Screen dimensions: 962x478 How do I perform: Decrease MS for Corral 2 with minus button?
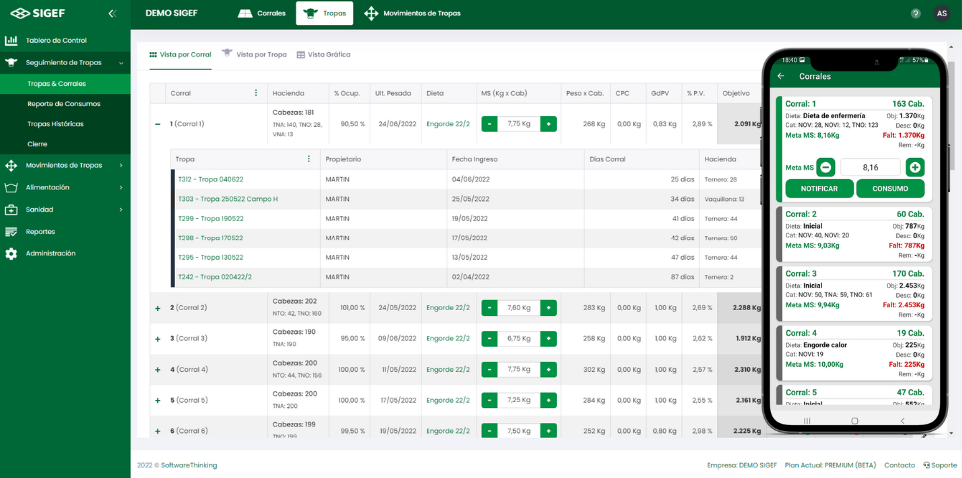489,308
